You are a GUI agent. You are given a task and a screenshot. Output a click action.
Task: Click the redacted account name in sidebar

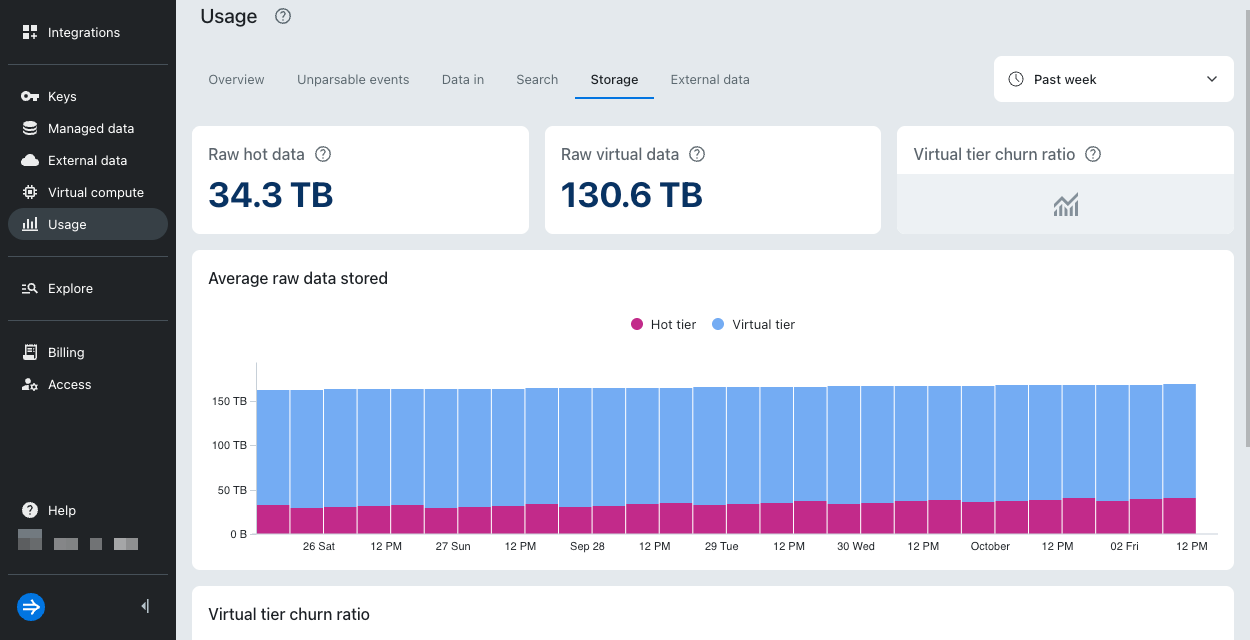(78, 542)
